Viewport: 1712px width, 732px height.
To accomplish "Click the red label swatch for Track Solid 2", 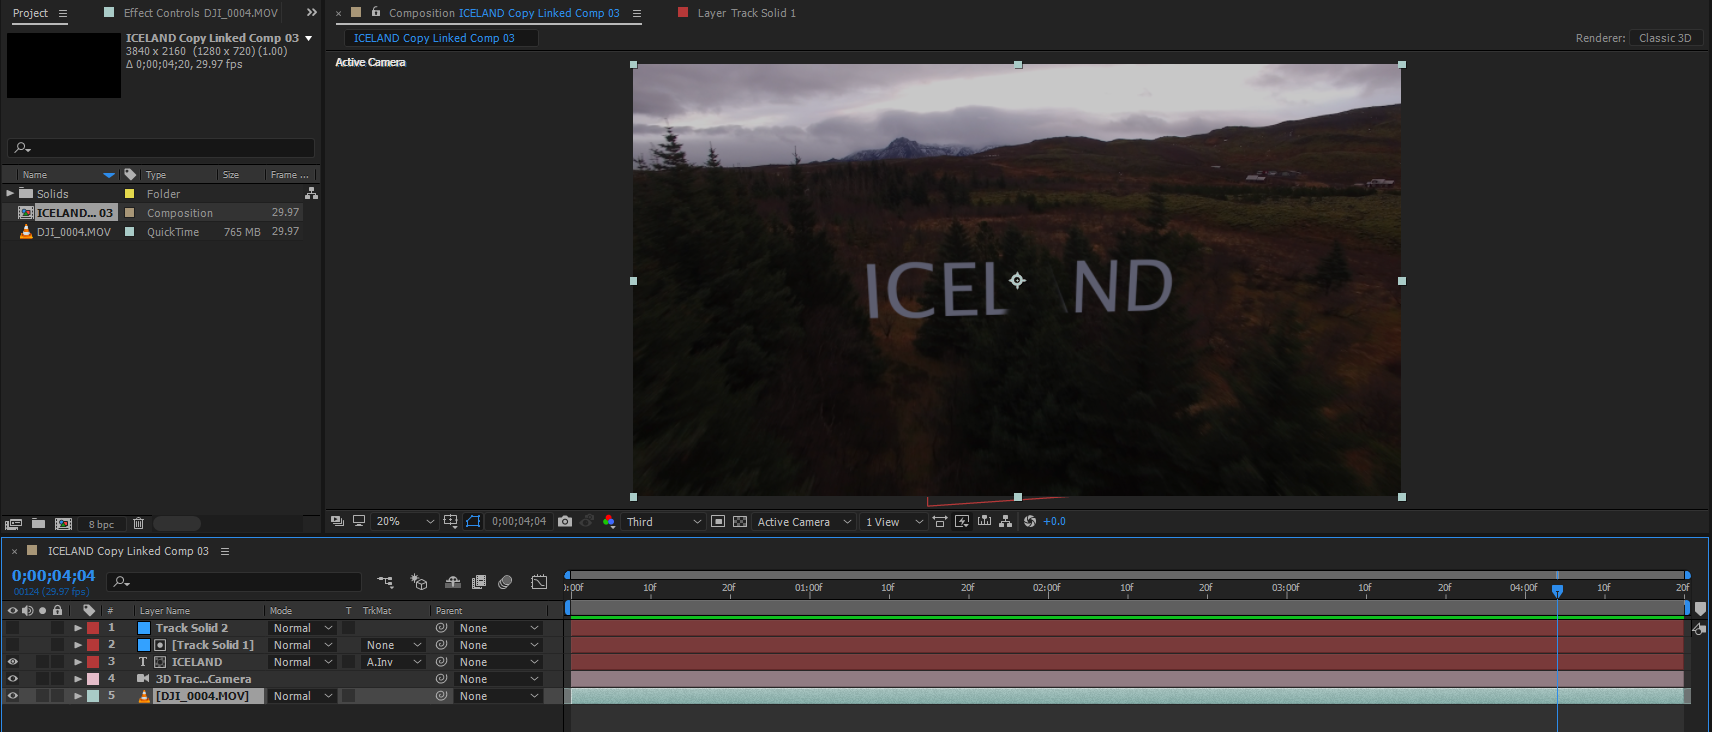I will click(93, 628).
